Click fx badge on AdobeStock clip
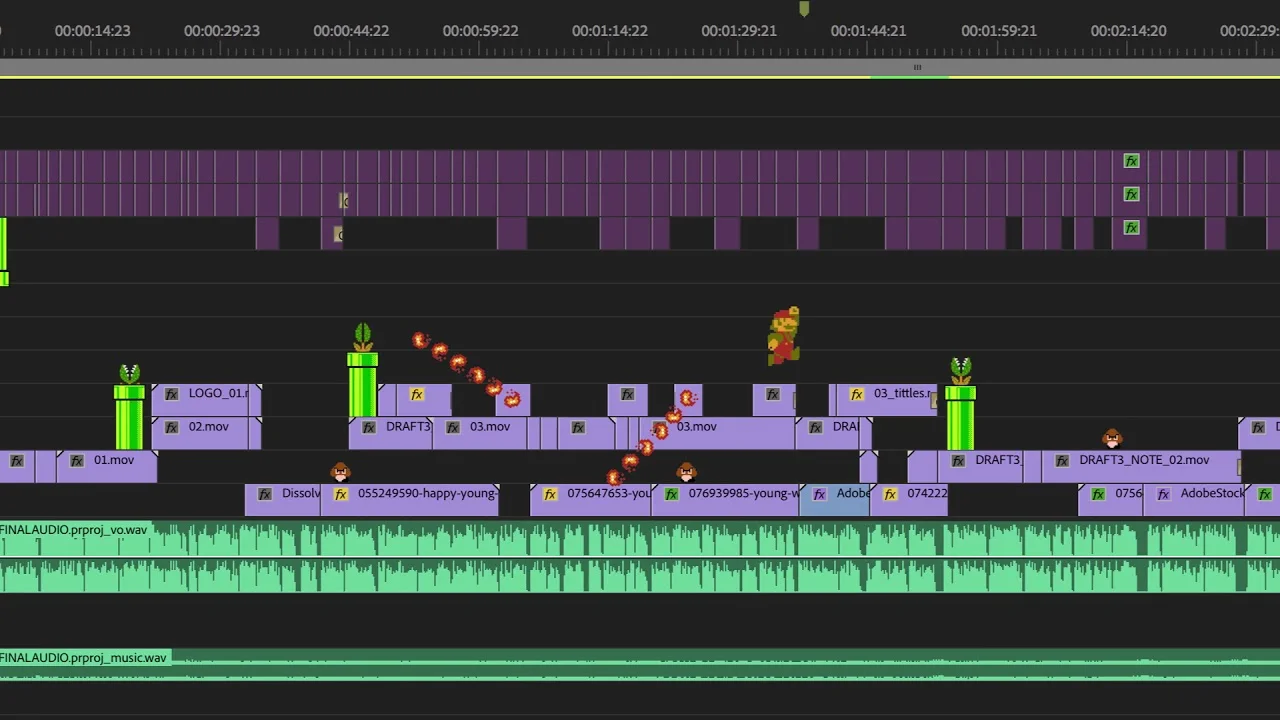 tap(1164, 494)
